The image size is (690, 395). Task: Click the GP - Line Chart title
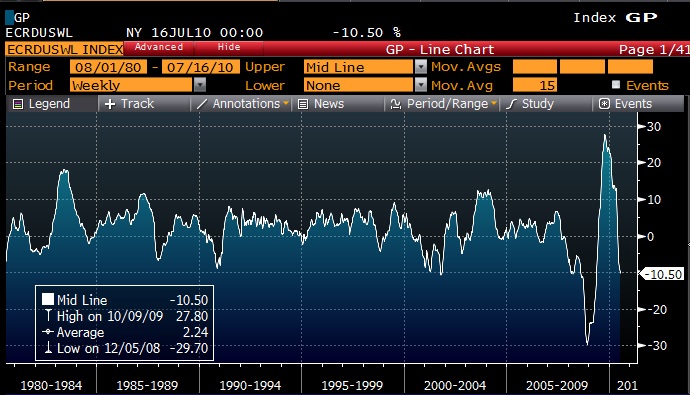tap(440, 49)
